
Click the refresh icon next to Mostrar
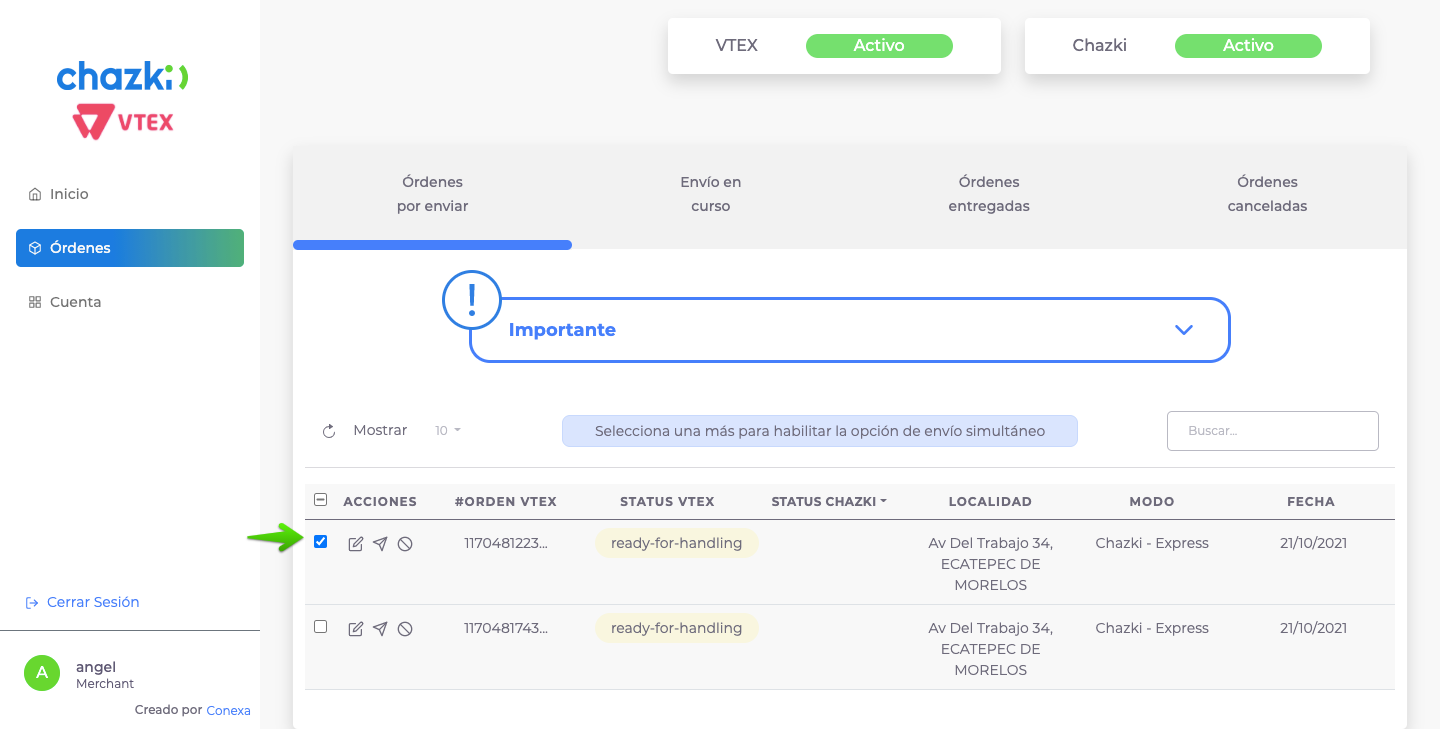[x=329, y=431]
